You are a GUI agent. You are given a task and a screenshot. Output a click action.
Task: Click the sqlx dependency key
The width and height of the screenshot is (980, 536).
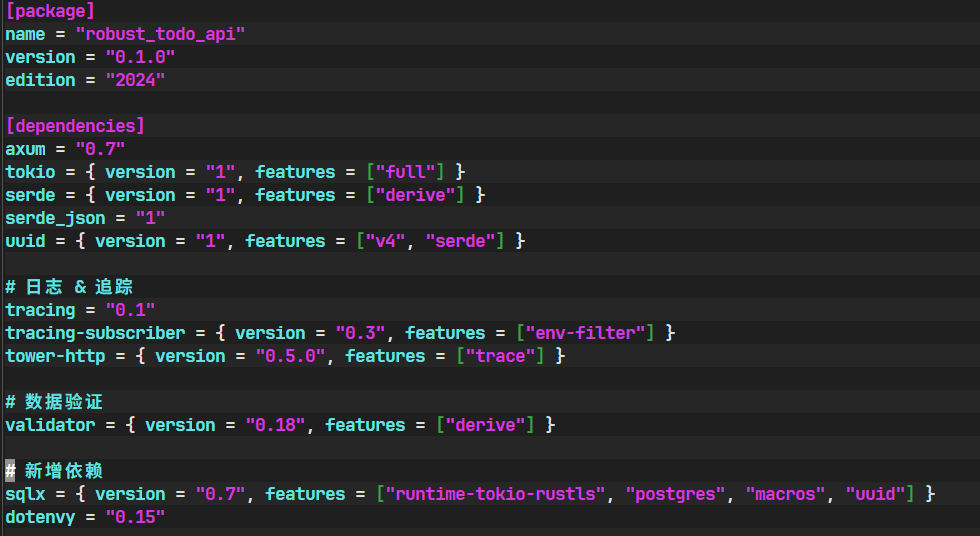pyautogui.click(x=25, y=494)
